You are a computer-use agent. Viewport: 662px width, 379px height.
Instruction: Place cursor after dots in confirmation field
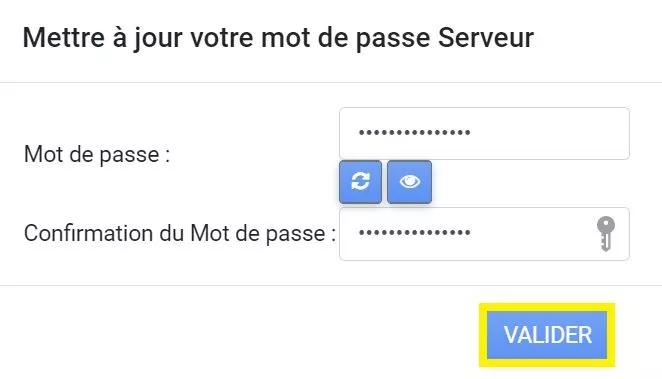tap(532, 234)
